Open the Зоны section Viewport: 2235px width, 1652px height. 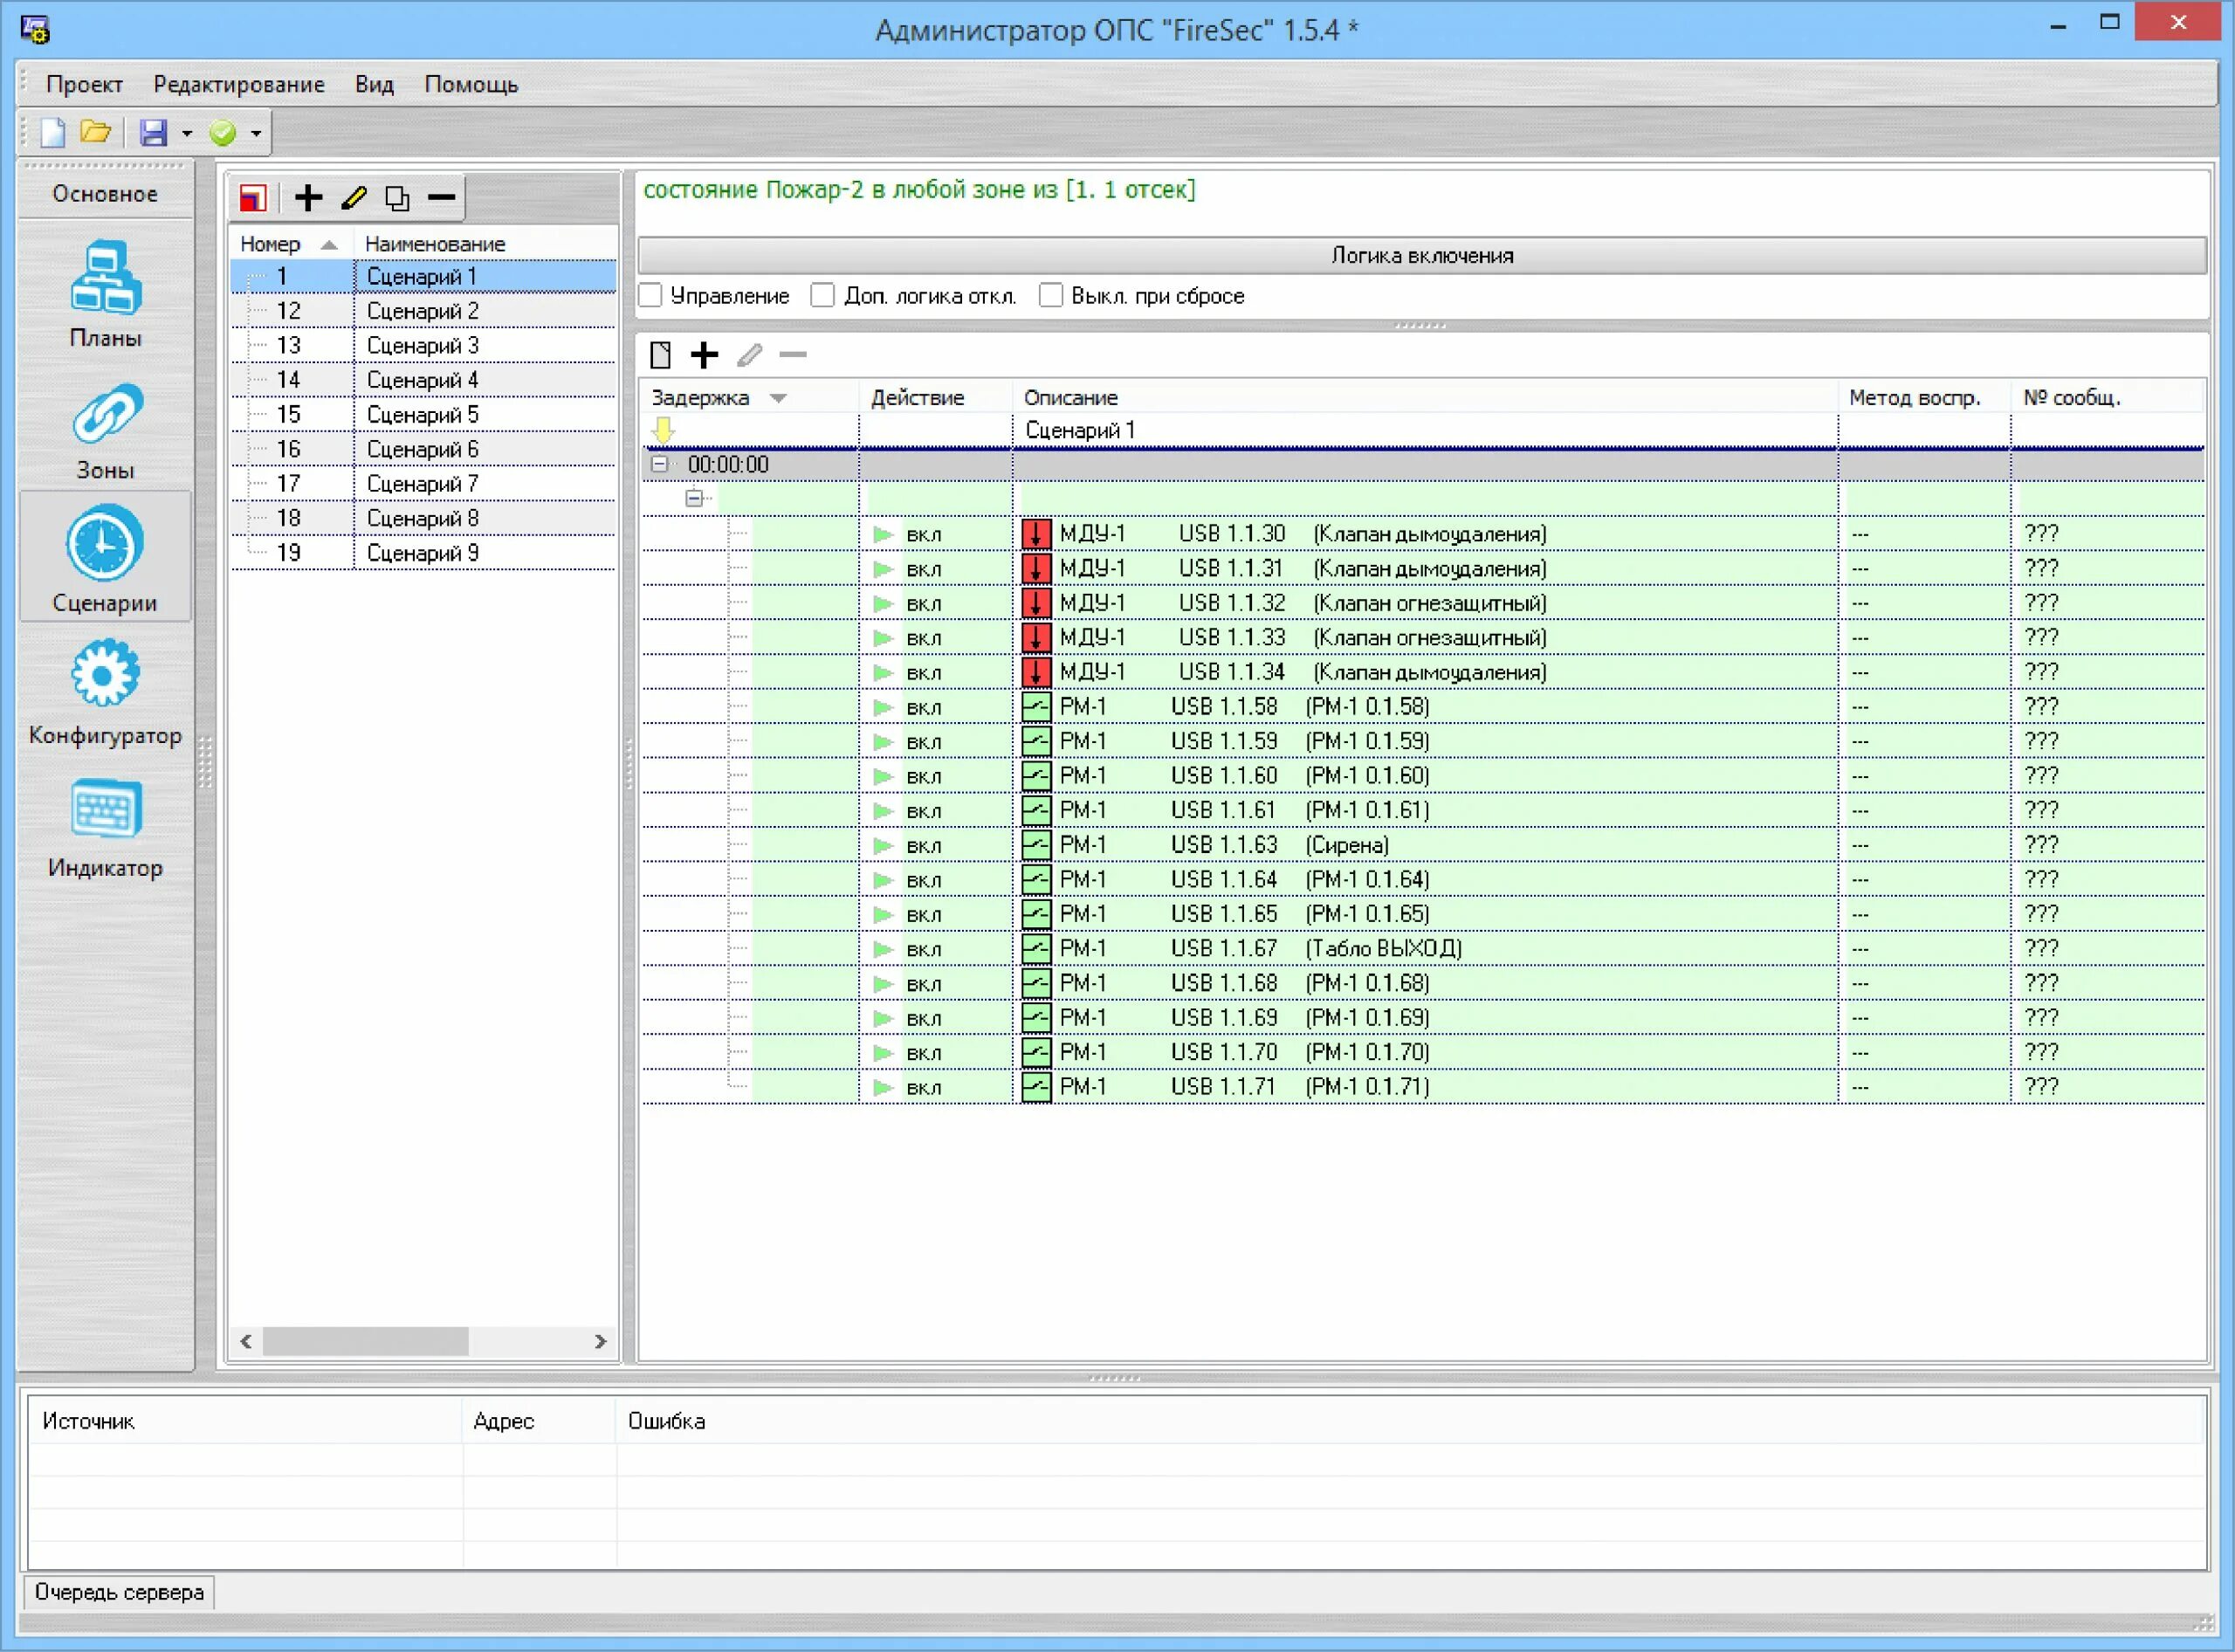[x=105, y=431]
